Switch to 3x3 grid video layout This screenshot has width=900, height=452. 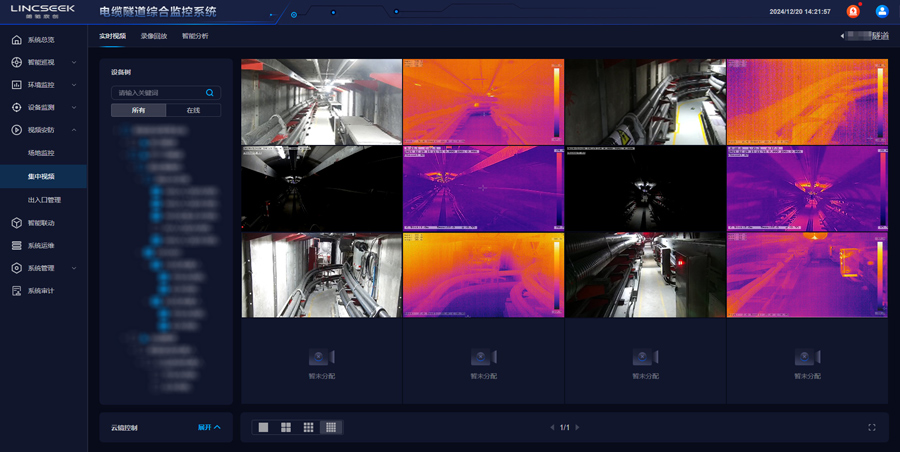point(309,427)
